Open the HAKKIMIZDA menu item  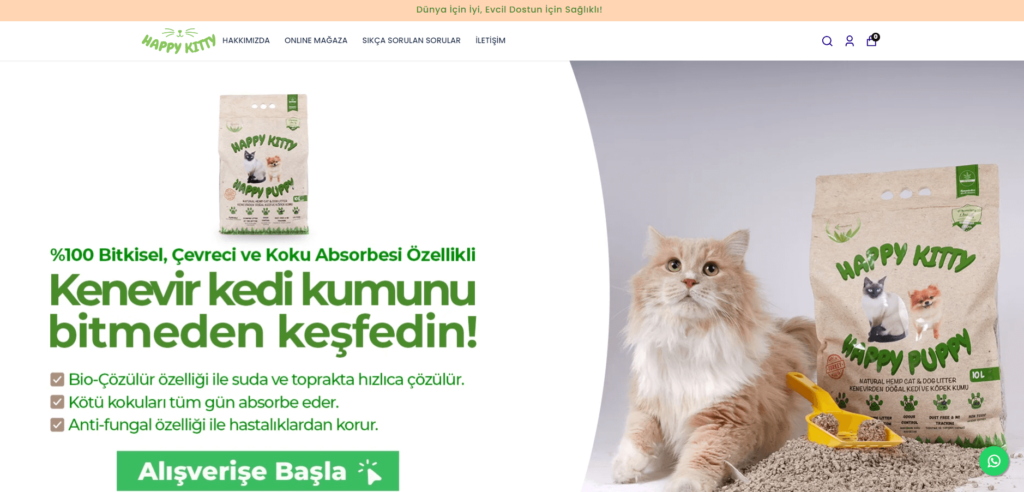(246, 41)
